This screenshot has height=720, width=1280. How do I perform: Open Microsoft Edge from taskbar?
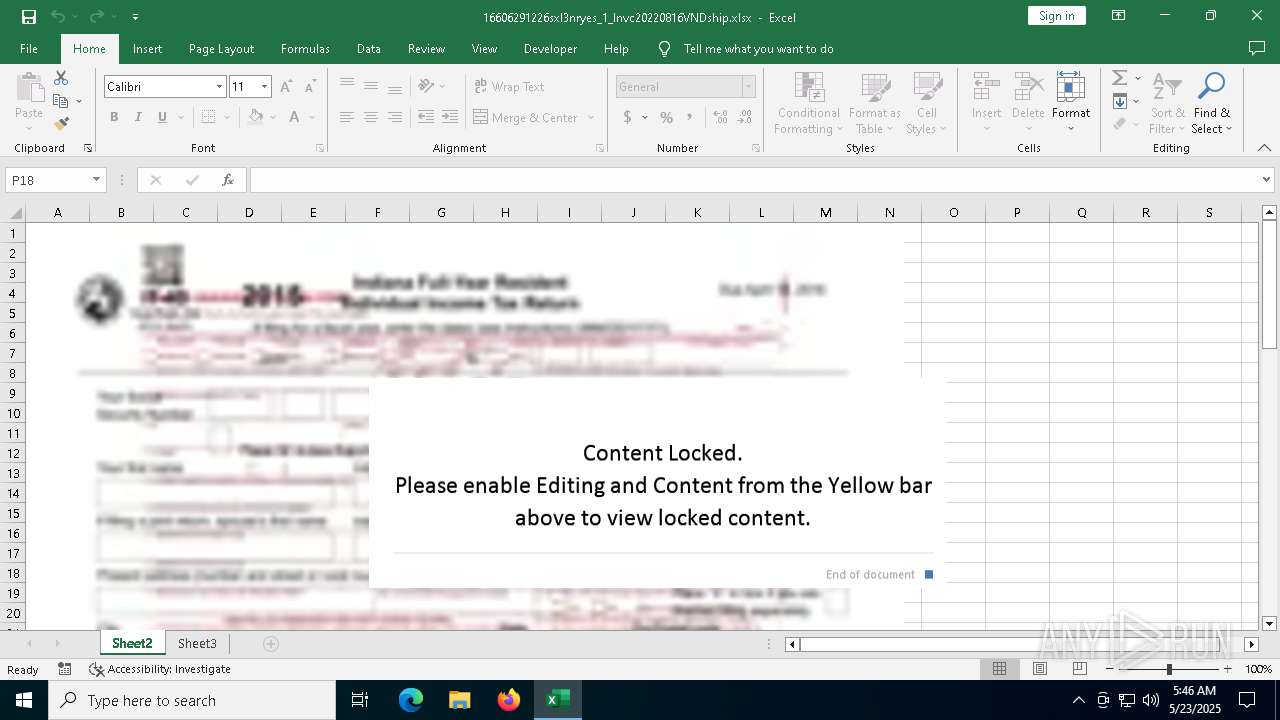click(x=411, y=700)
